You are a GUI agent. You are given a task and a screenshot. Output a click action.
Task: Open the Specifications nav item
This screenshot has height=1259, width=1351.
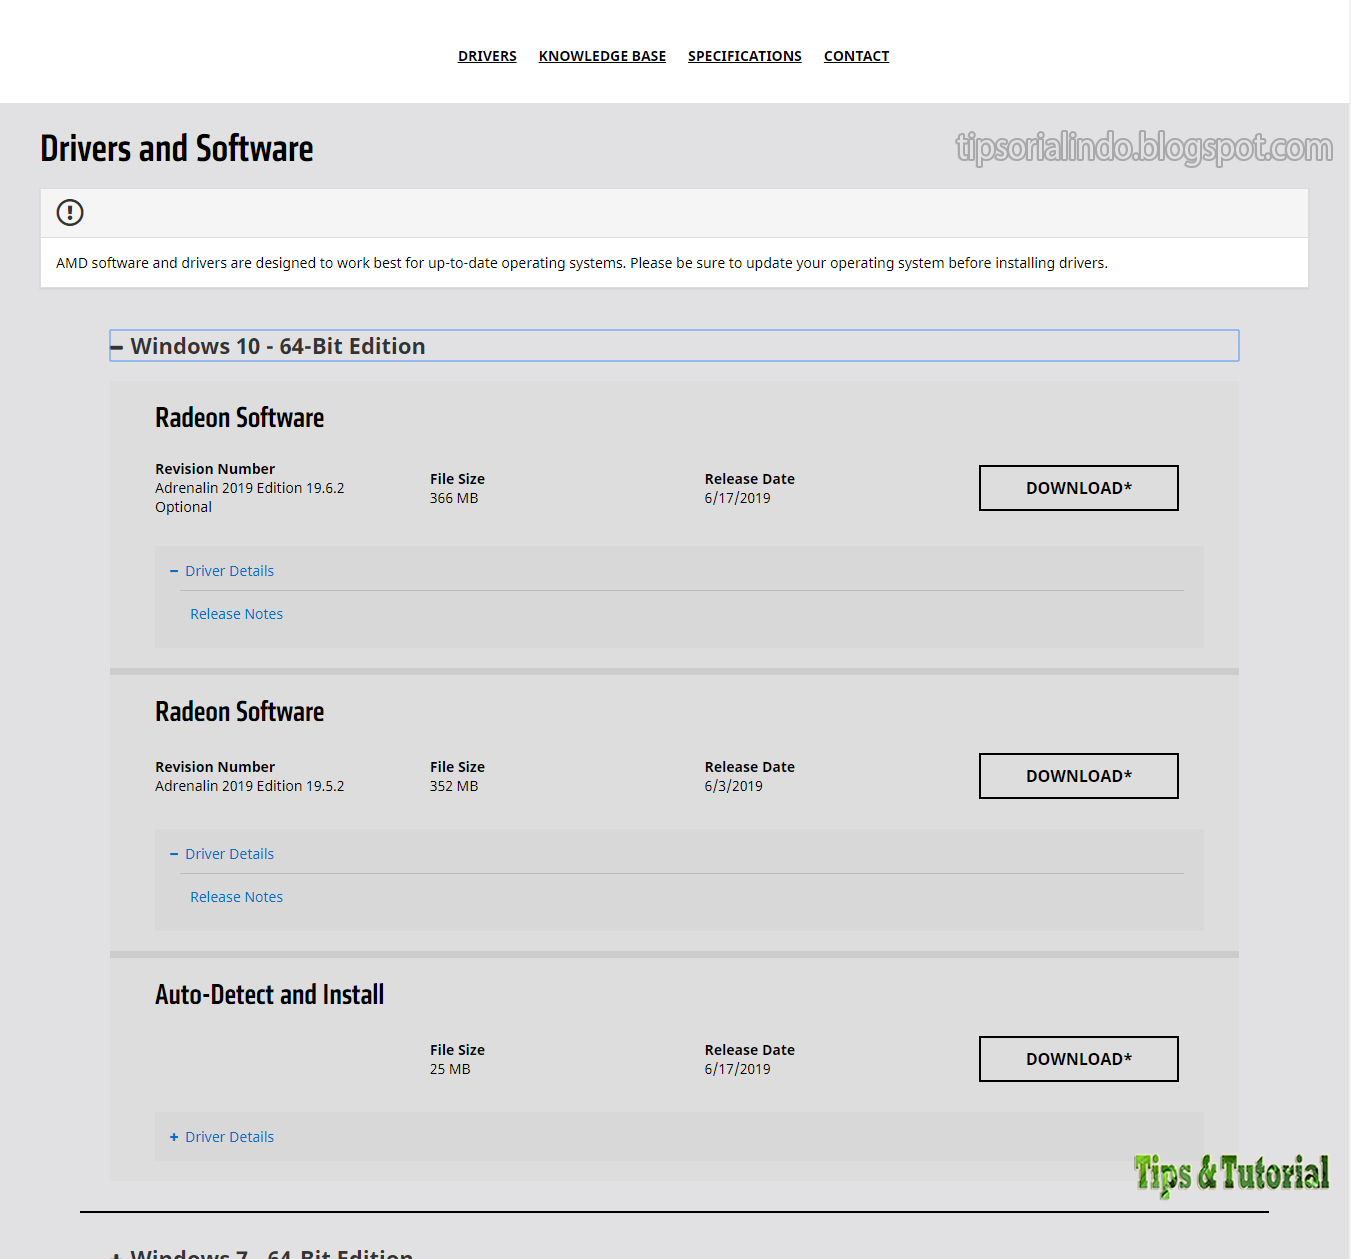[745, 56]
